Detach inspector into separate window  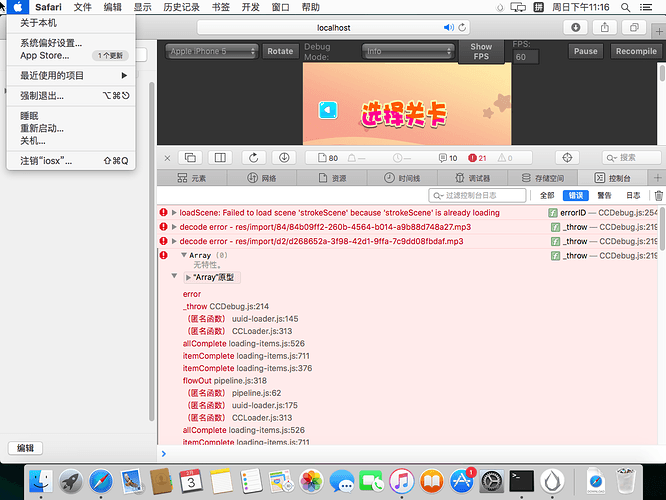pos(190,158)
